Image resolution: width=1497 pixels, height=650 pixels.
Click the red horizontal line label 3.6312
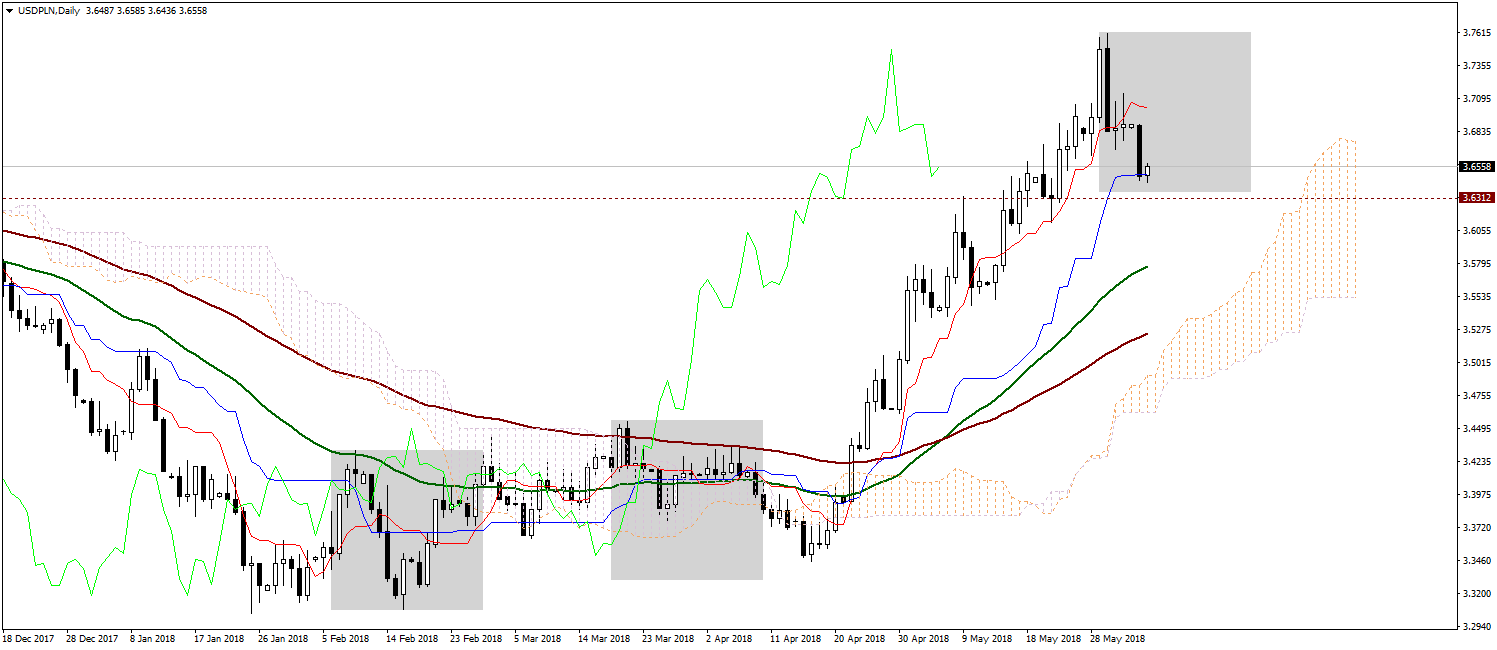click(1476, 198)
